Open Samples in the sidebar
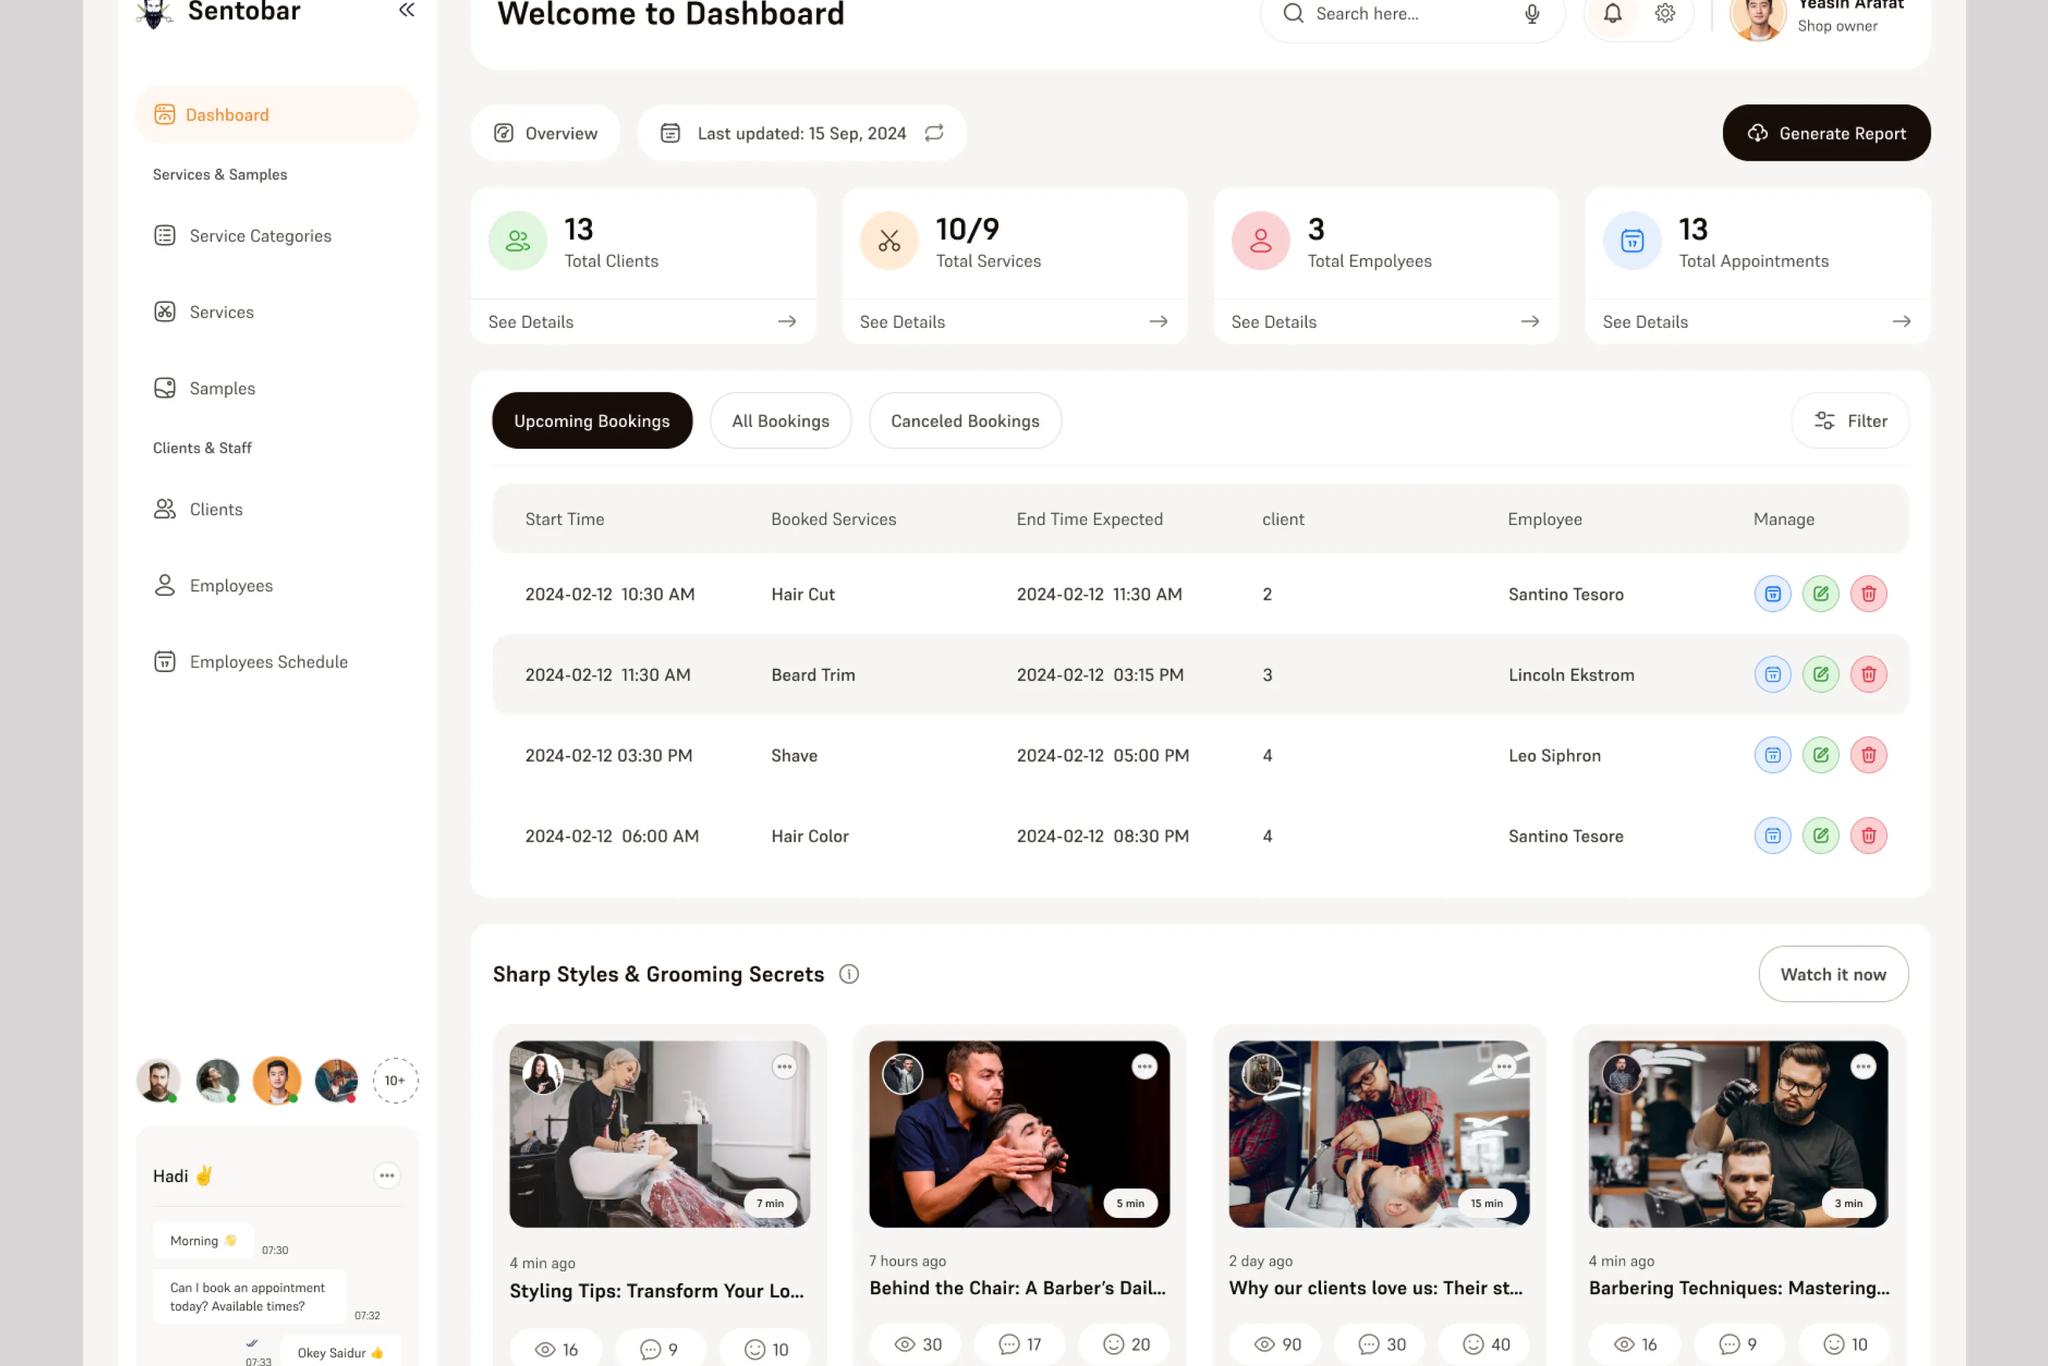The image size is (2048, 1366). tap(204, 388)
